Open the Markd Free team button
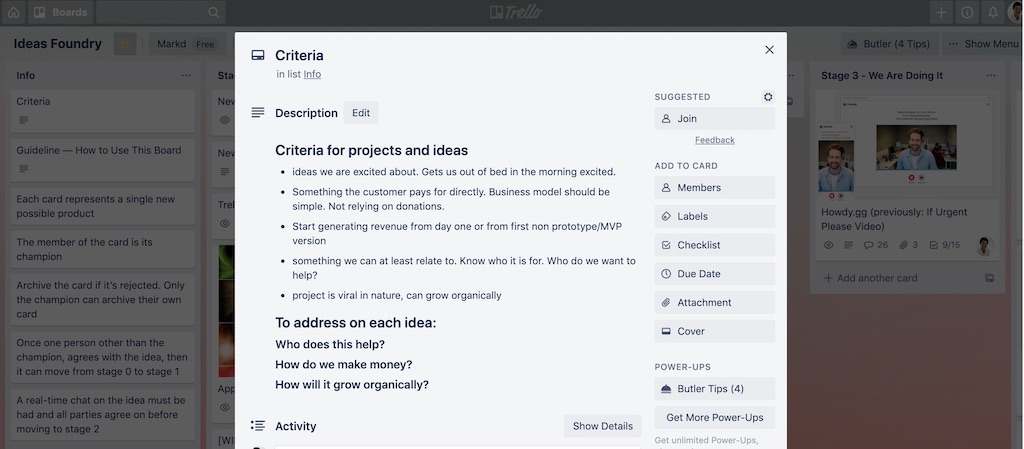Viewport: 1024px width, 449px height. click(x=186, y=44)
